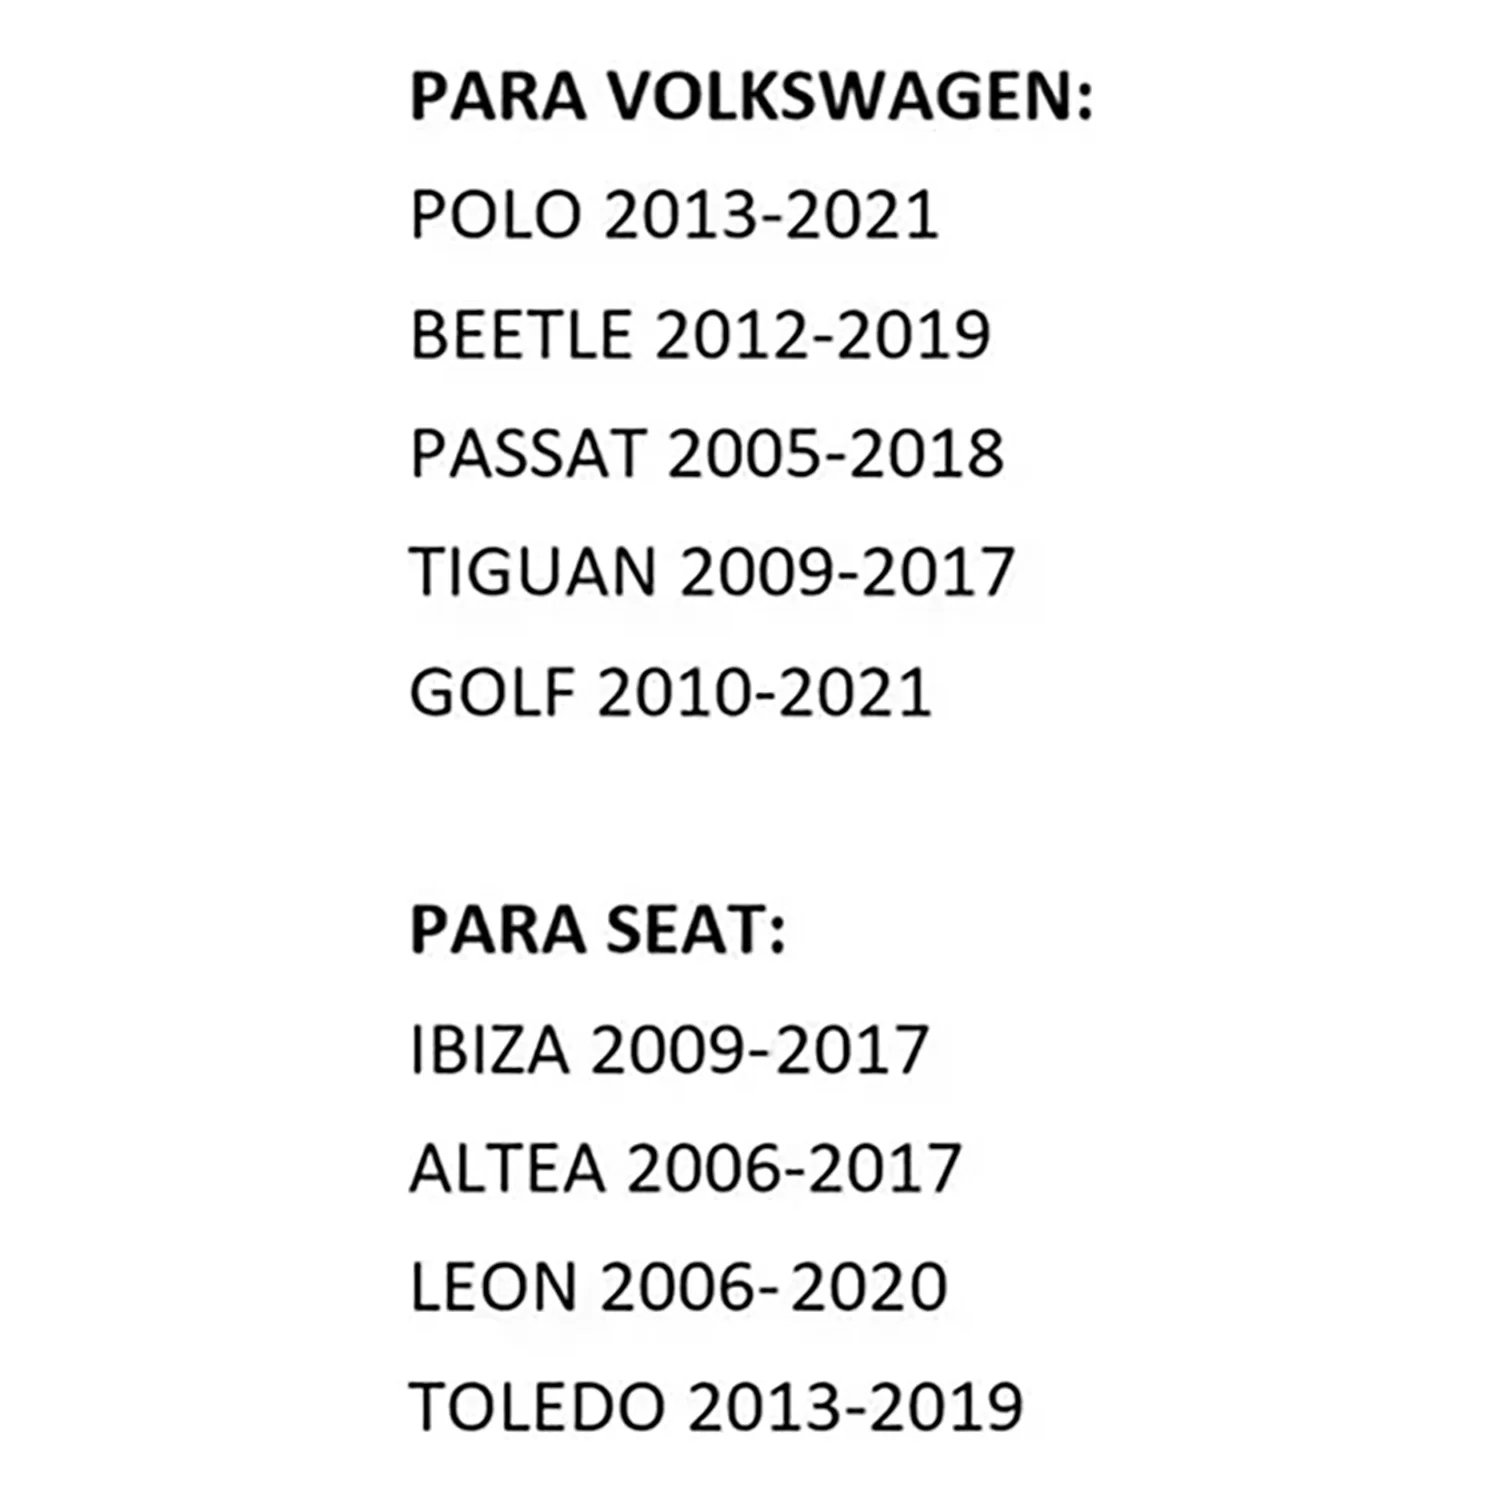The image size is (1500, 1500).
Task: Click the PARA VOLKSWAGEN heading
Action: click(x=752, y=97)
